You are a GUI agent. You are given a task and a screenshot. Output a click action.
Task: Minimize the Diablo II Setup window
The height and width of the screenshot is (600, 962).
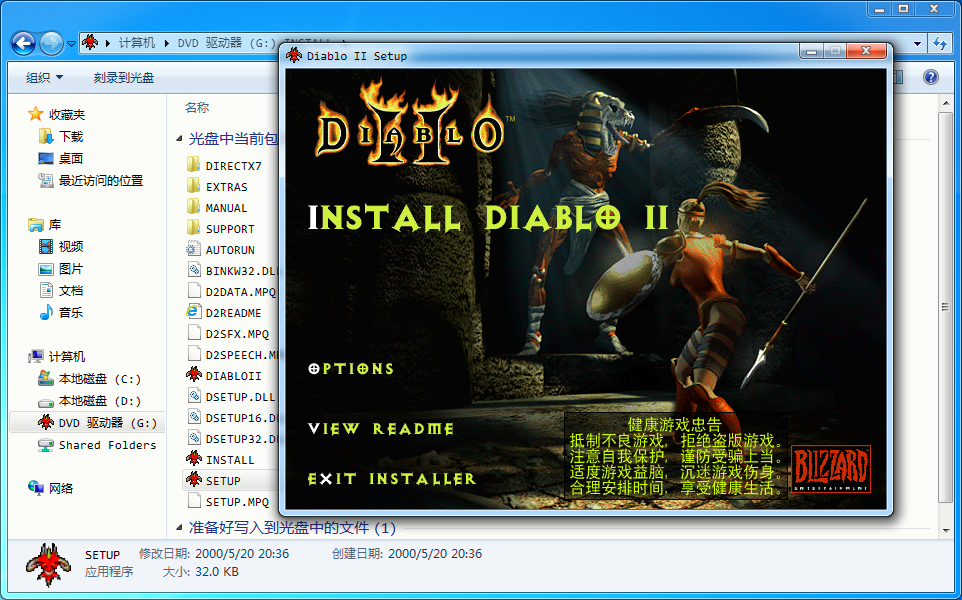pyautogui.click(x=811, y=52)
